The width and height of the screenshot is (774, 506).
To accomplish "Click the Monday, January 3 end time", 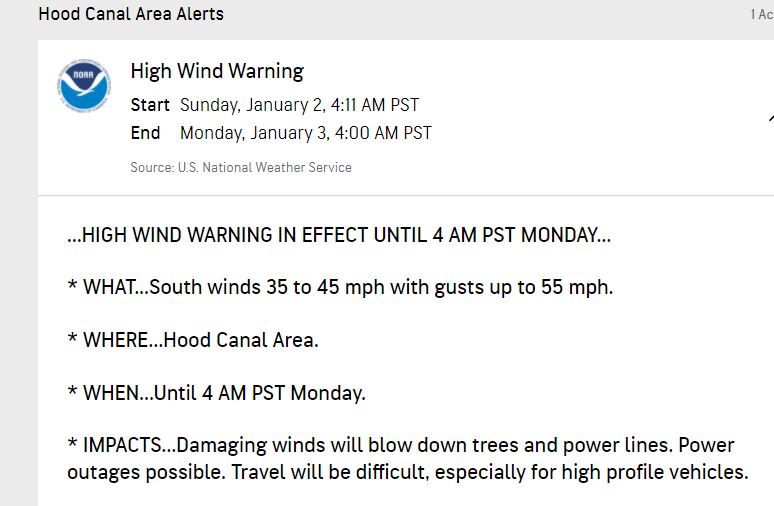I will [306, 133].
